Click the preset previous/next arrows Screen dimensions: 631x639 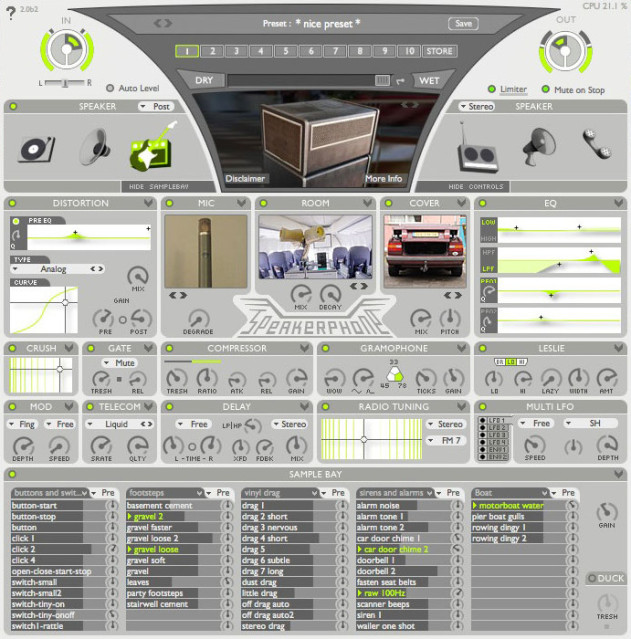click(163, 24)
